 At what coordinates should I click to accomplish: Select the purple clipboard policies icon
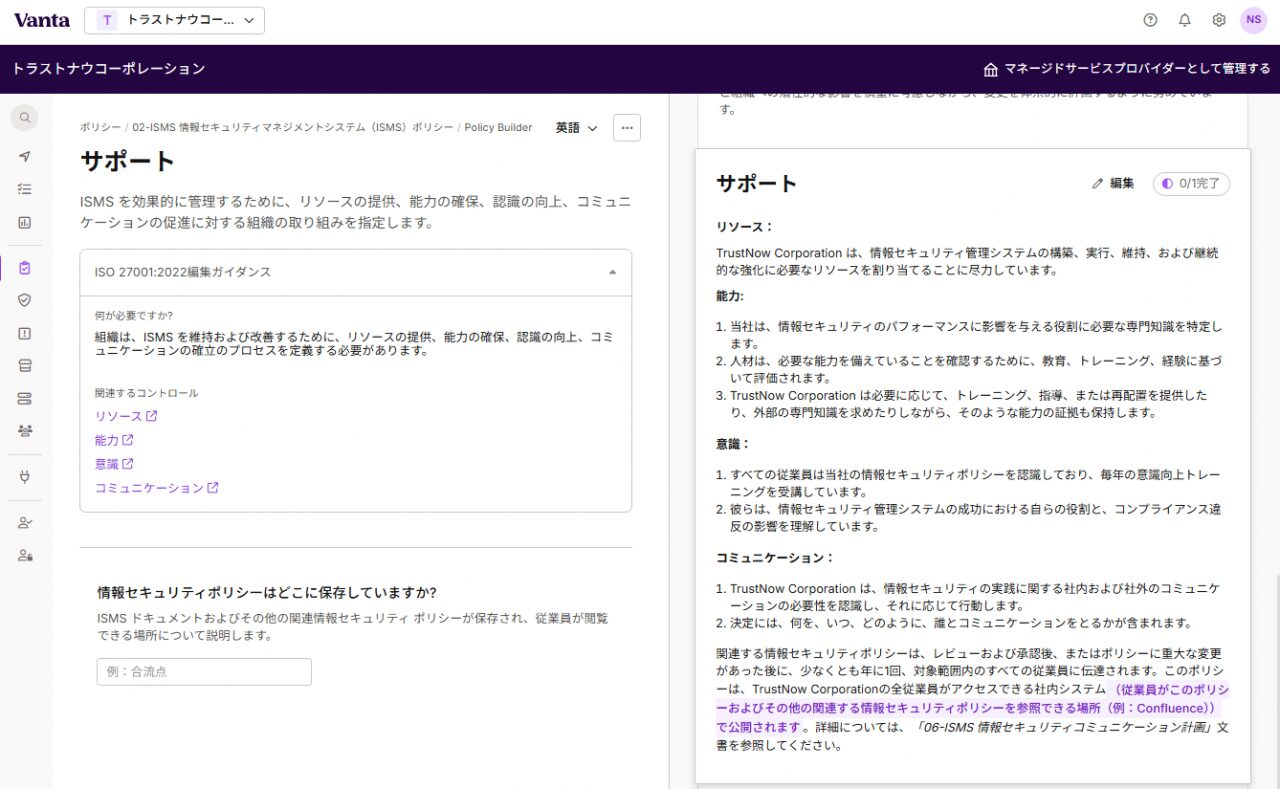coord(25,268)
